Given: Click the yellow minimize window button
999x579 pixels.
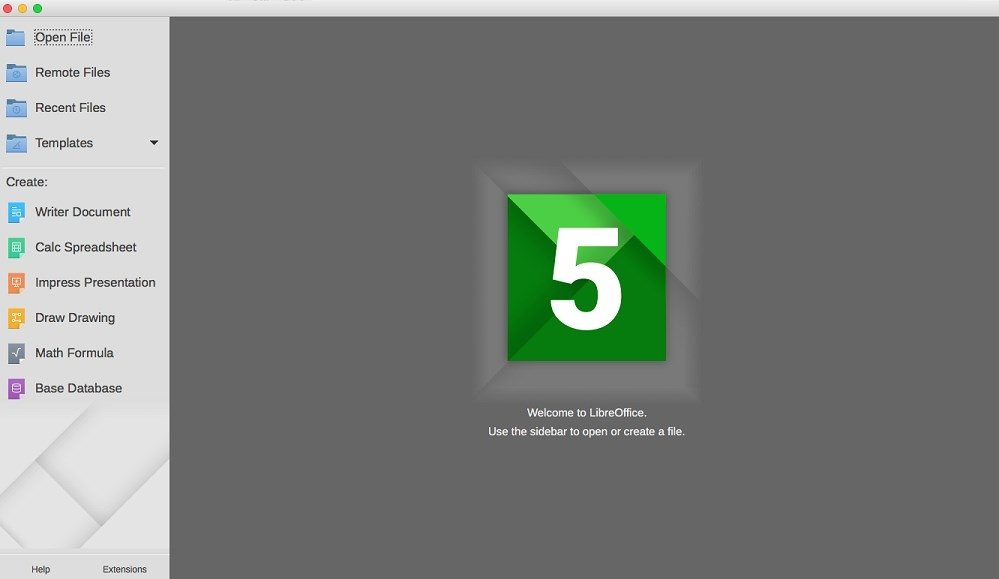Looking at the screenshot, I should [x=22, y=8].
